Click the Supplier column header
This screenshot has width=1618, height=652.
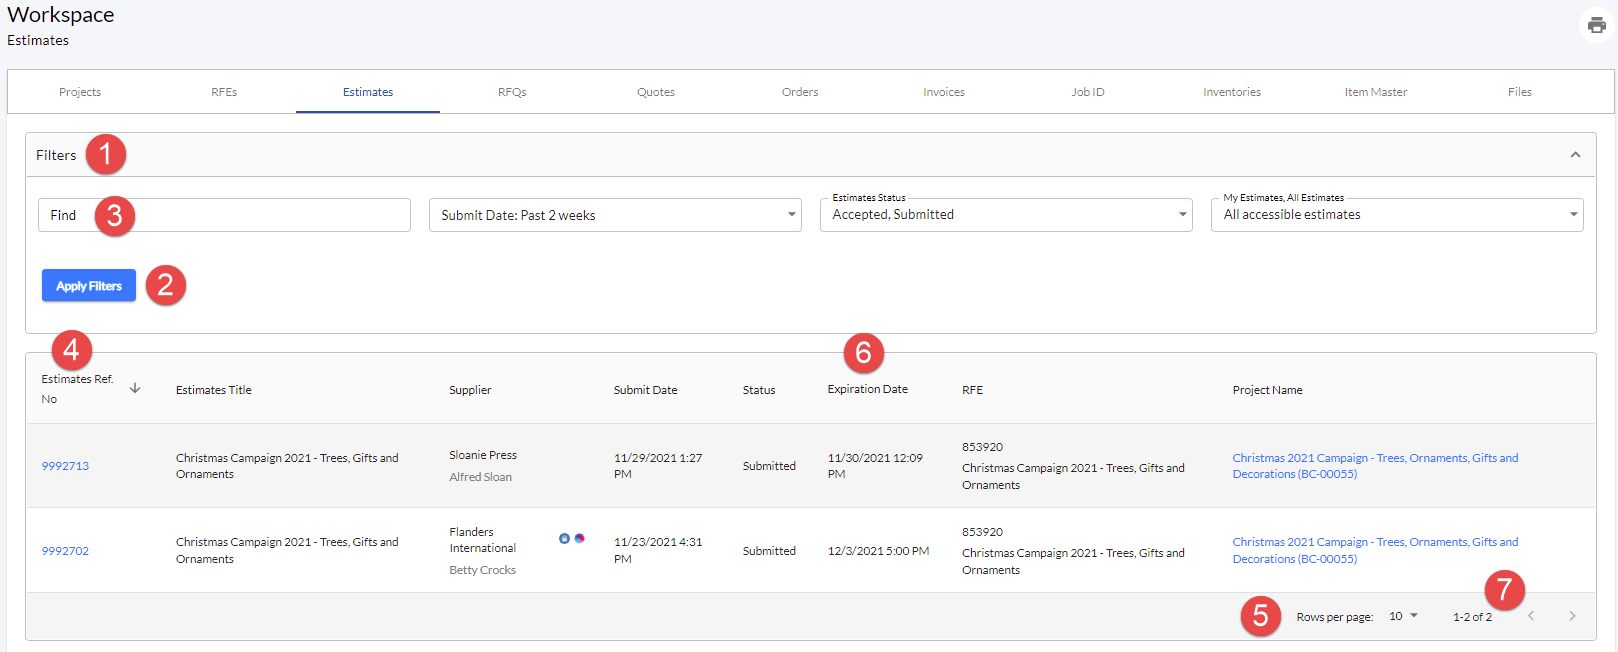point(470,390)
